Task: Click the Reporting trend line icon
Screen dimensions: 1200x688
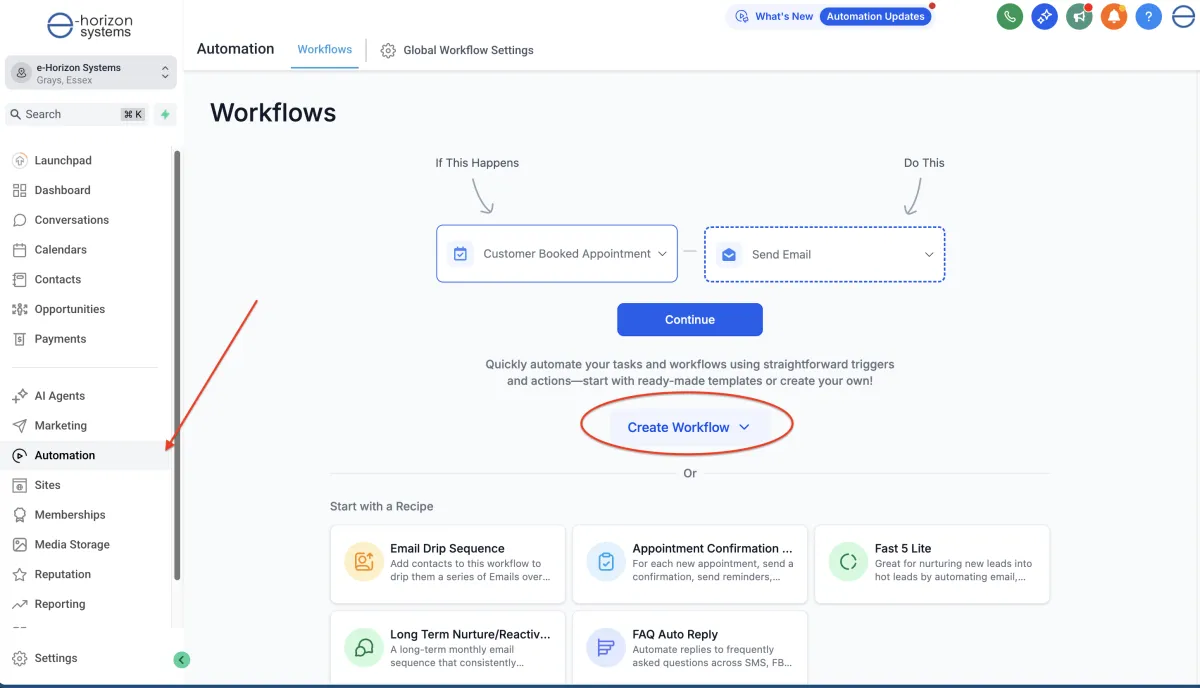Action: pos(20,604)
